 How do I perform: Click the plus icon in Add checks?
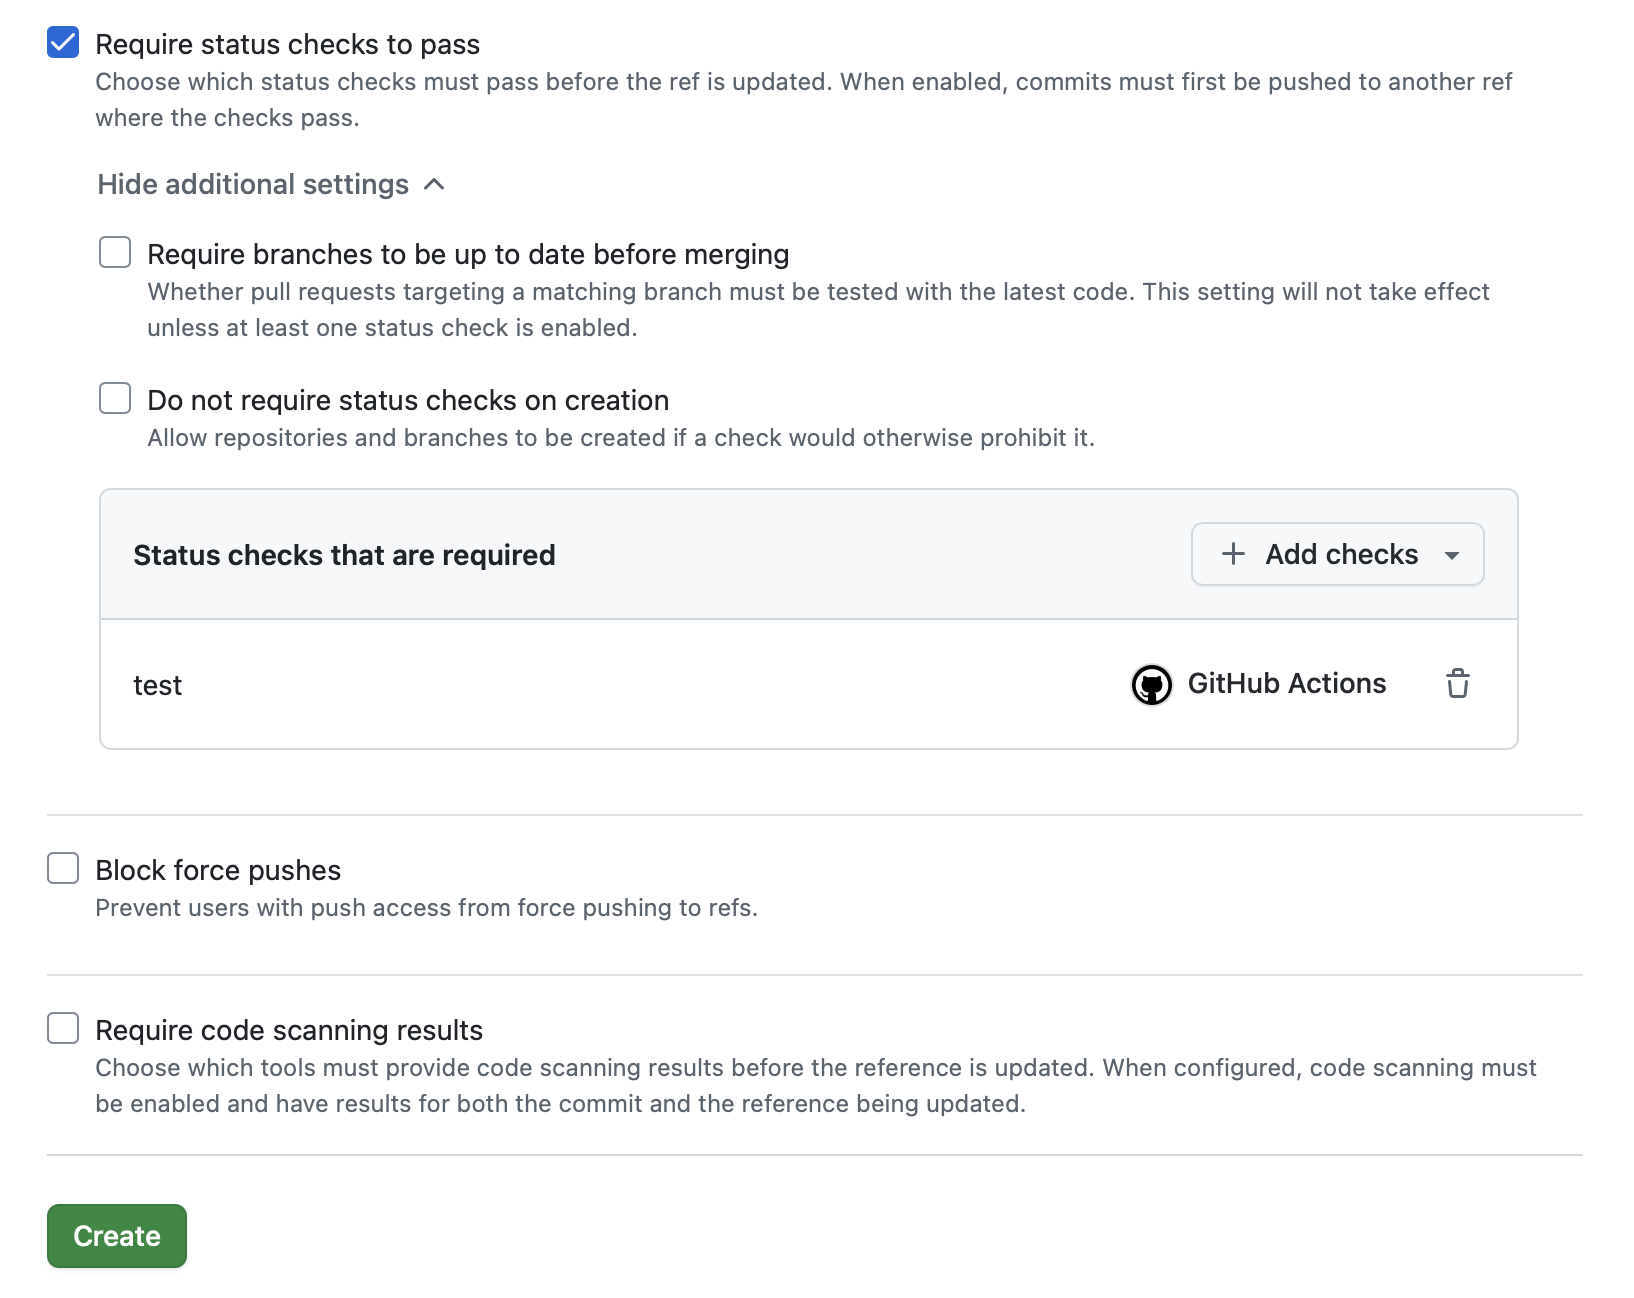1233,554
